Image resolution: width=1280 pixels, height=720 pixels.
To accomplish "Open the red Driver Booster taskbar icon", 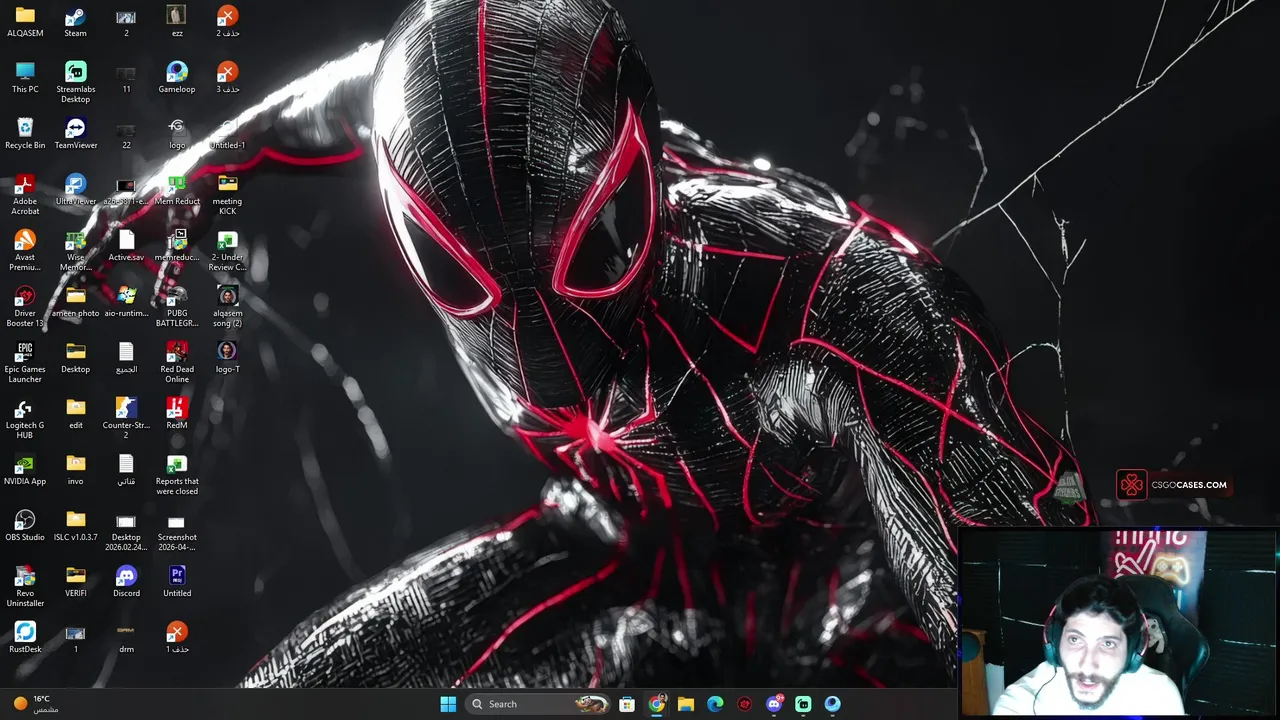I will click(x=744, y=704).
